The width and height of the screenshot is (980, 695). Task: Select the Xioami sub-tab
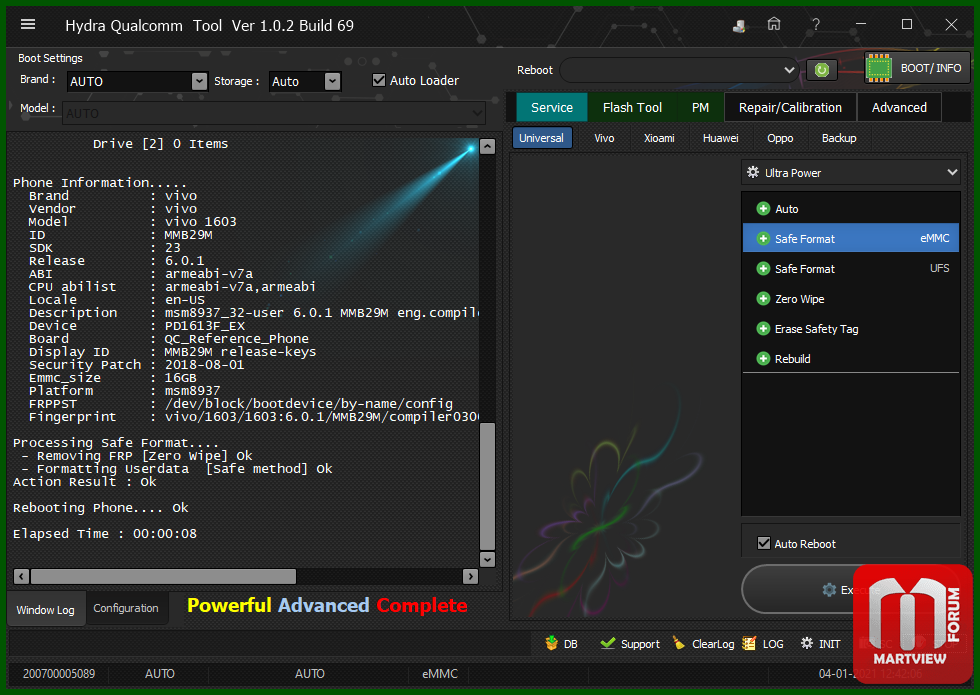pyautogui.click(x=659, y=138)
